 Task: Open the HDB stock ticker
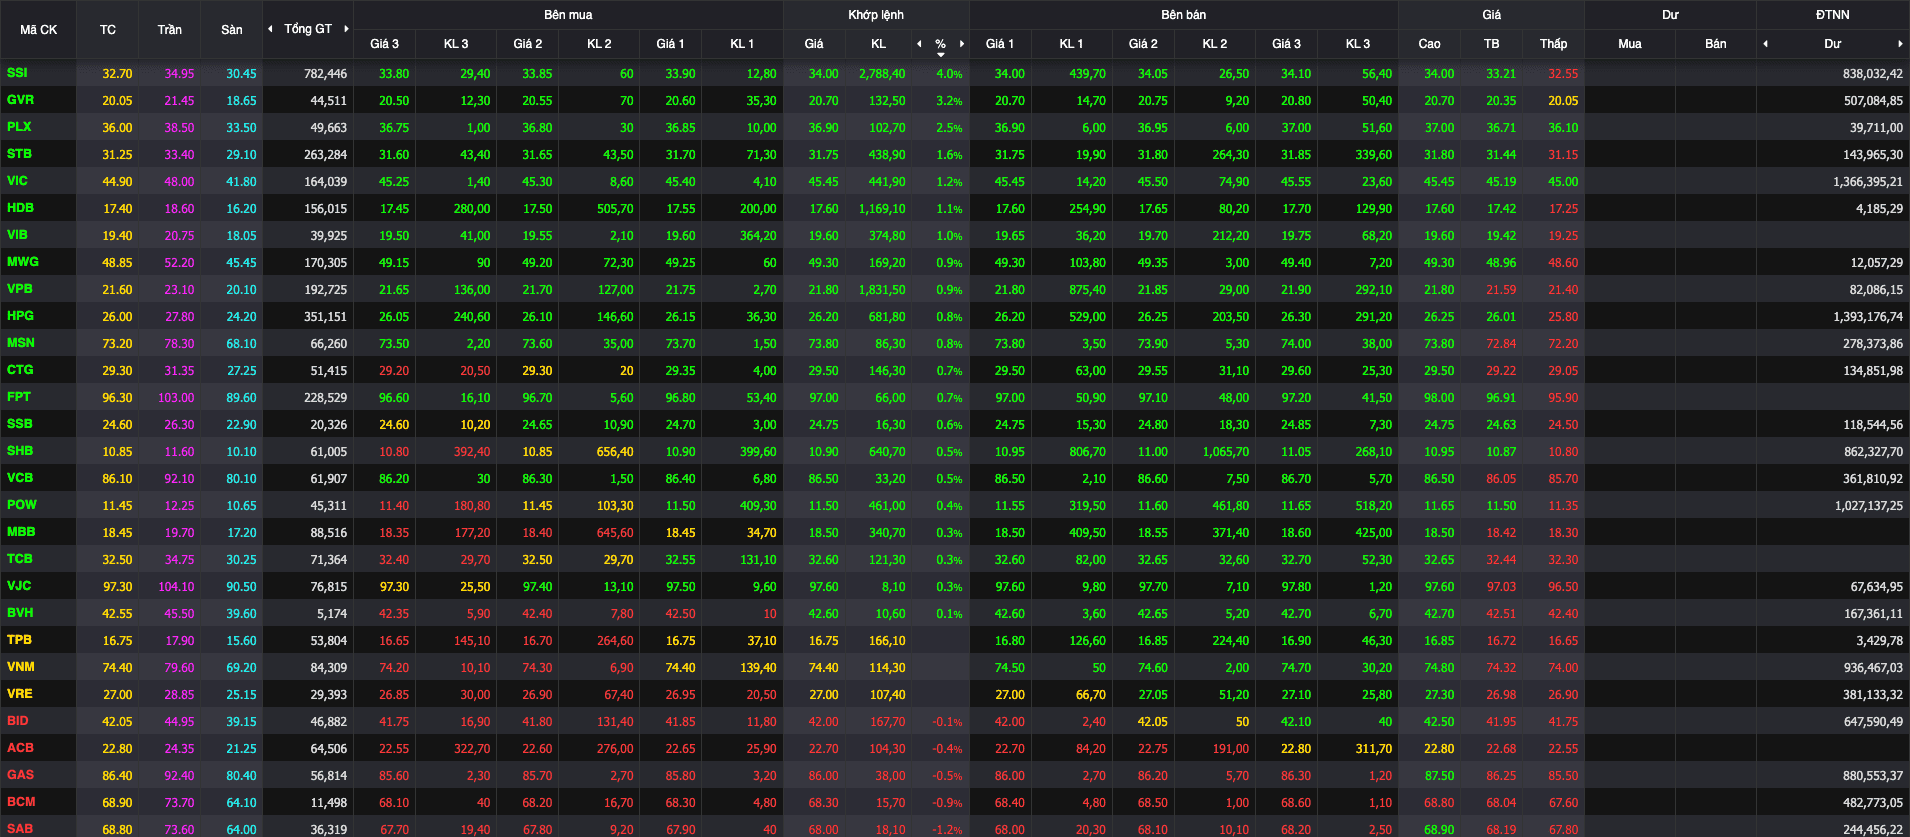tap(20, 208)
